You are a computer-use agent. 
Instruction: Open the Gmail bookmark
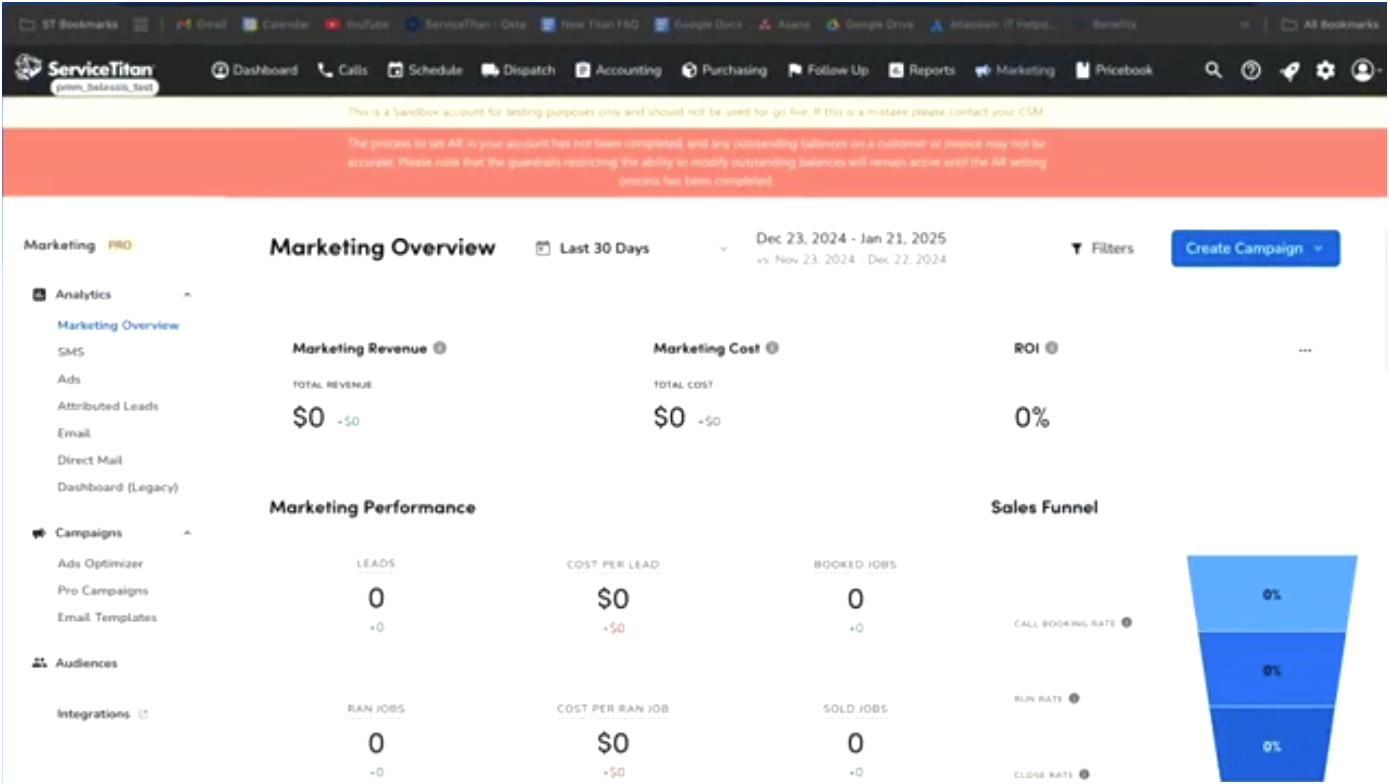(x=201, y=24)
